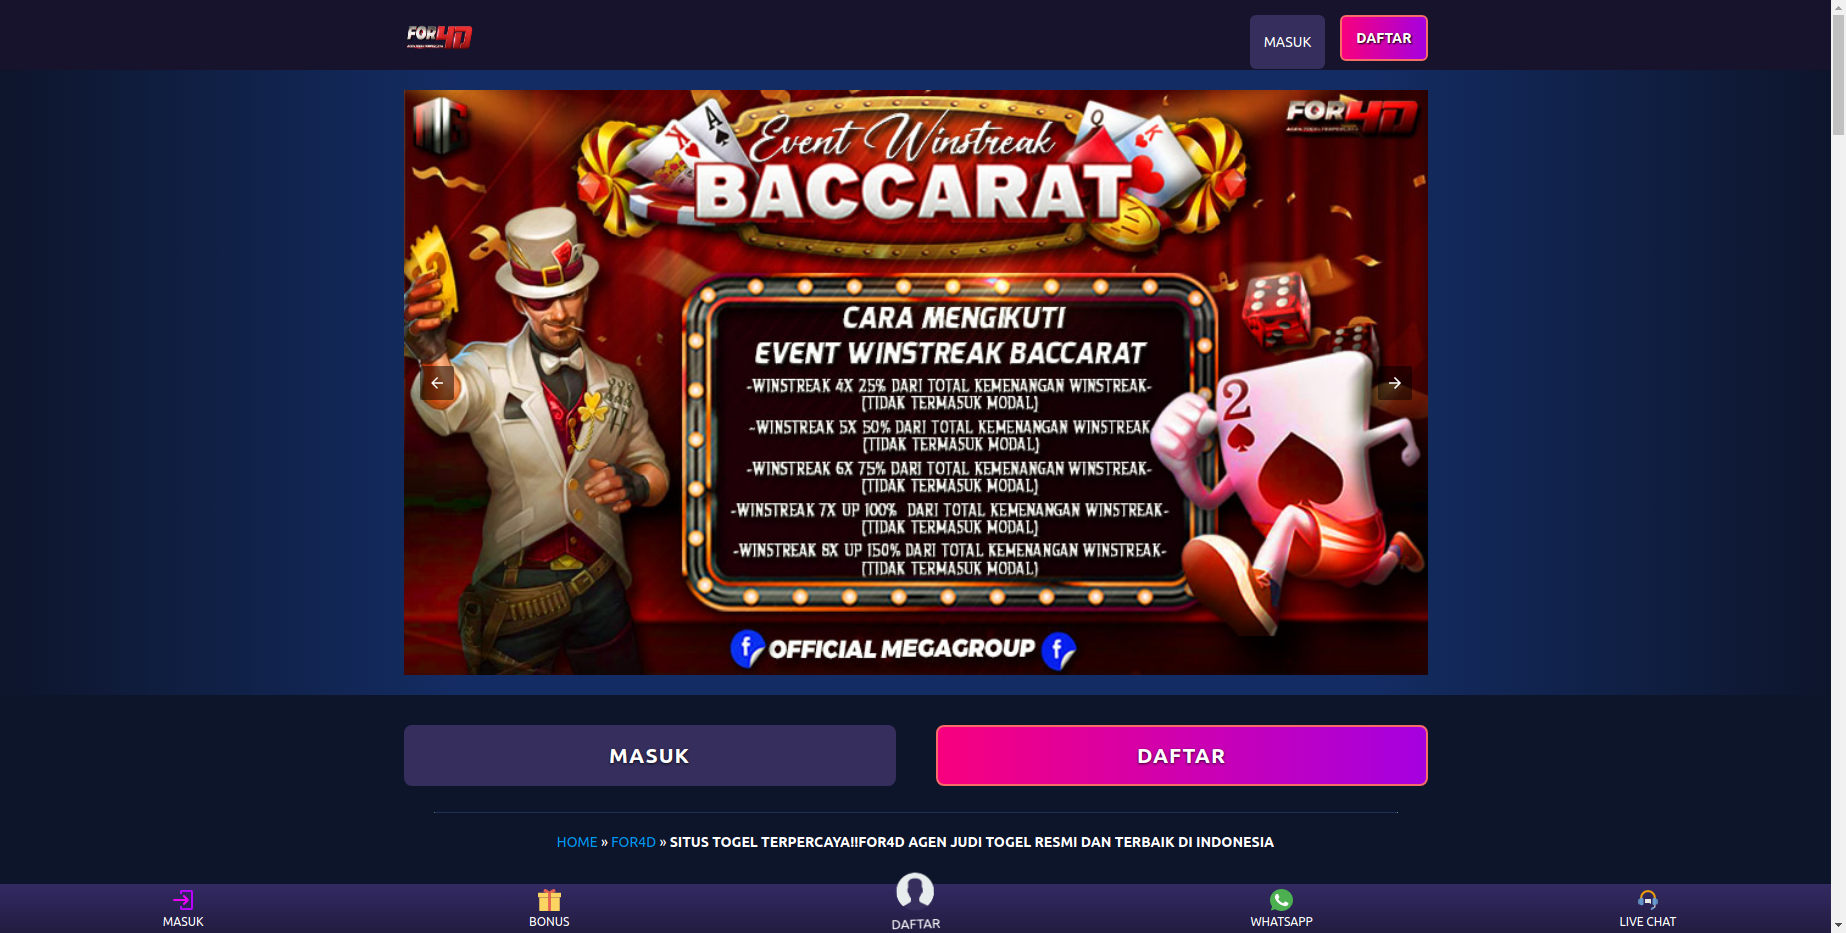1846x933 pixels.
Task: Click the MASUK button in header
Action: (x=1287, y=42)
